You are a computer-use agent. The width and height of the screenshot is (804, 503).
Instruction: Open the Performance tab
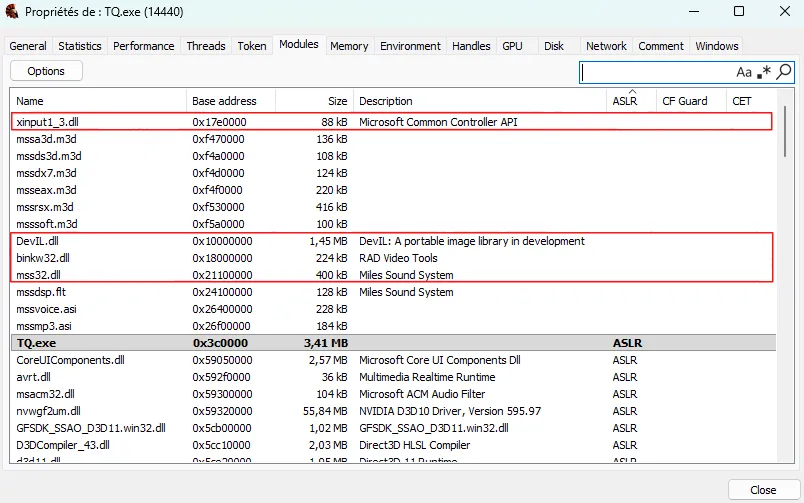144,46
